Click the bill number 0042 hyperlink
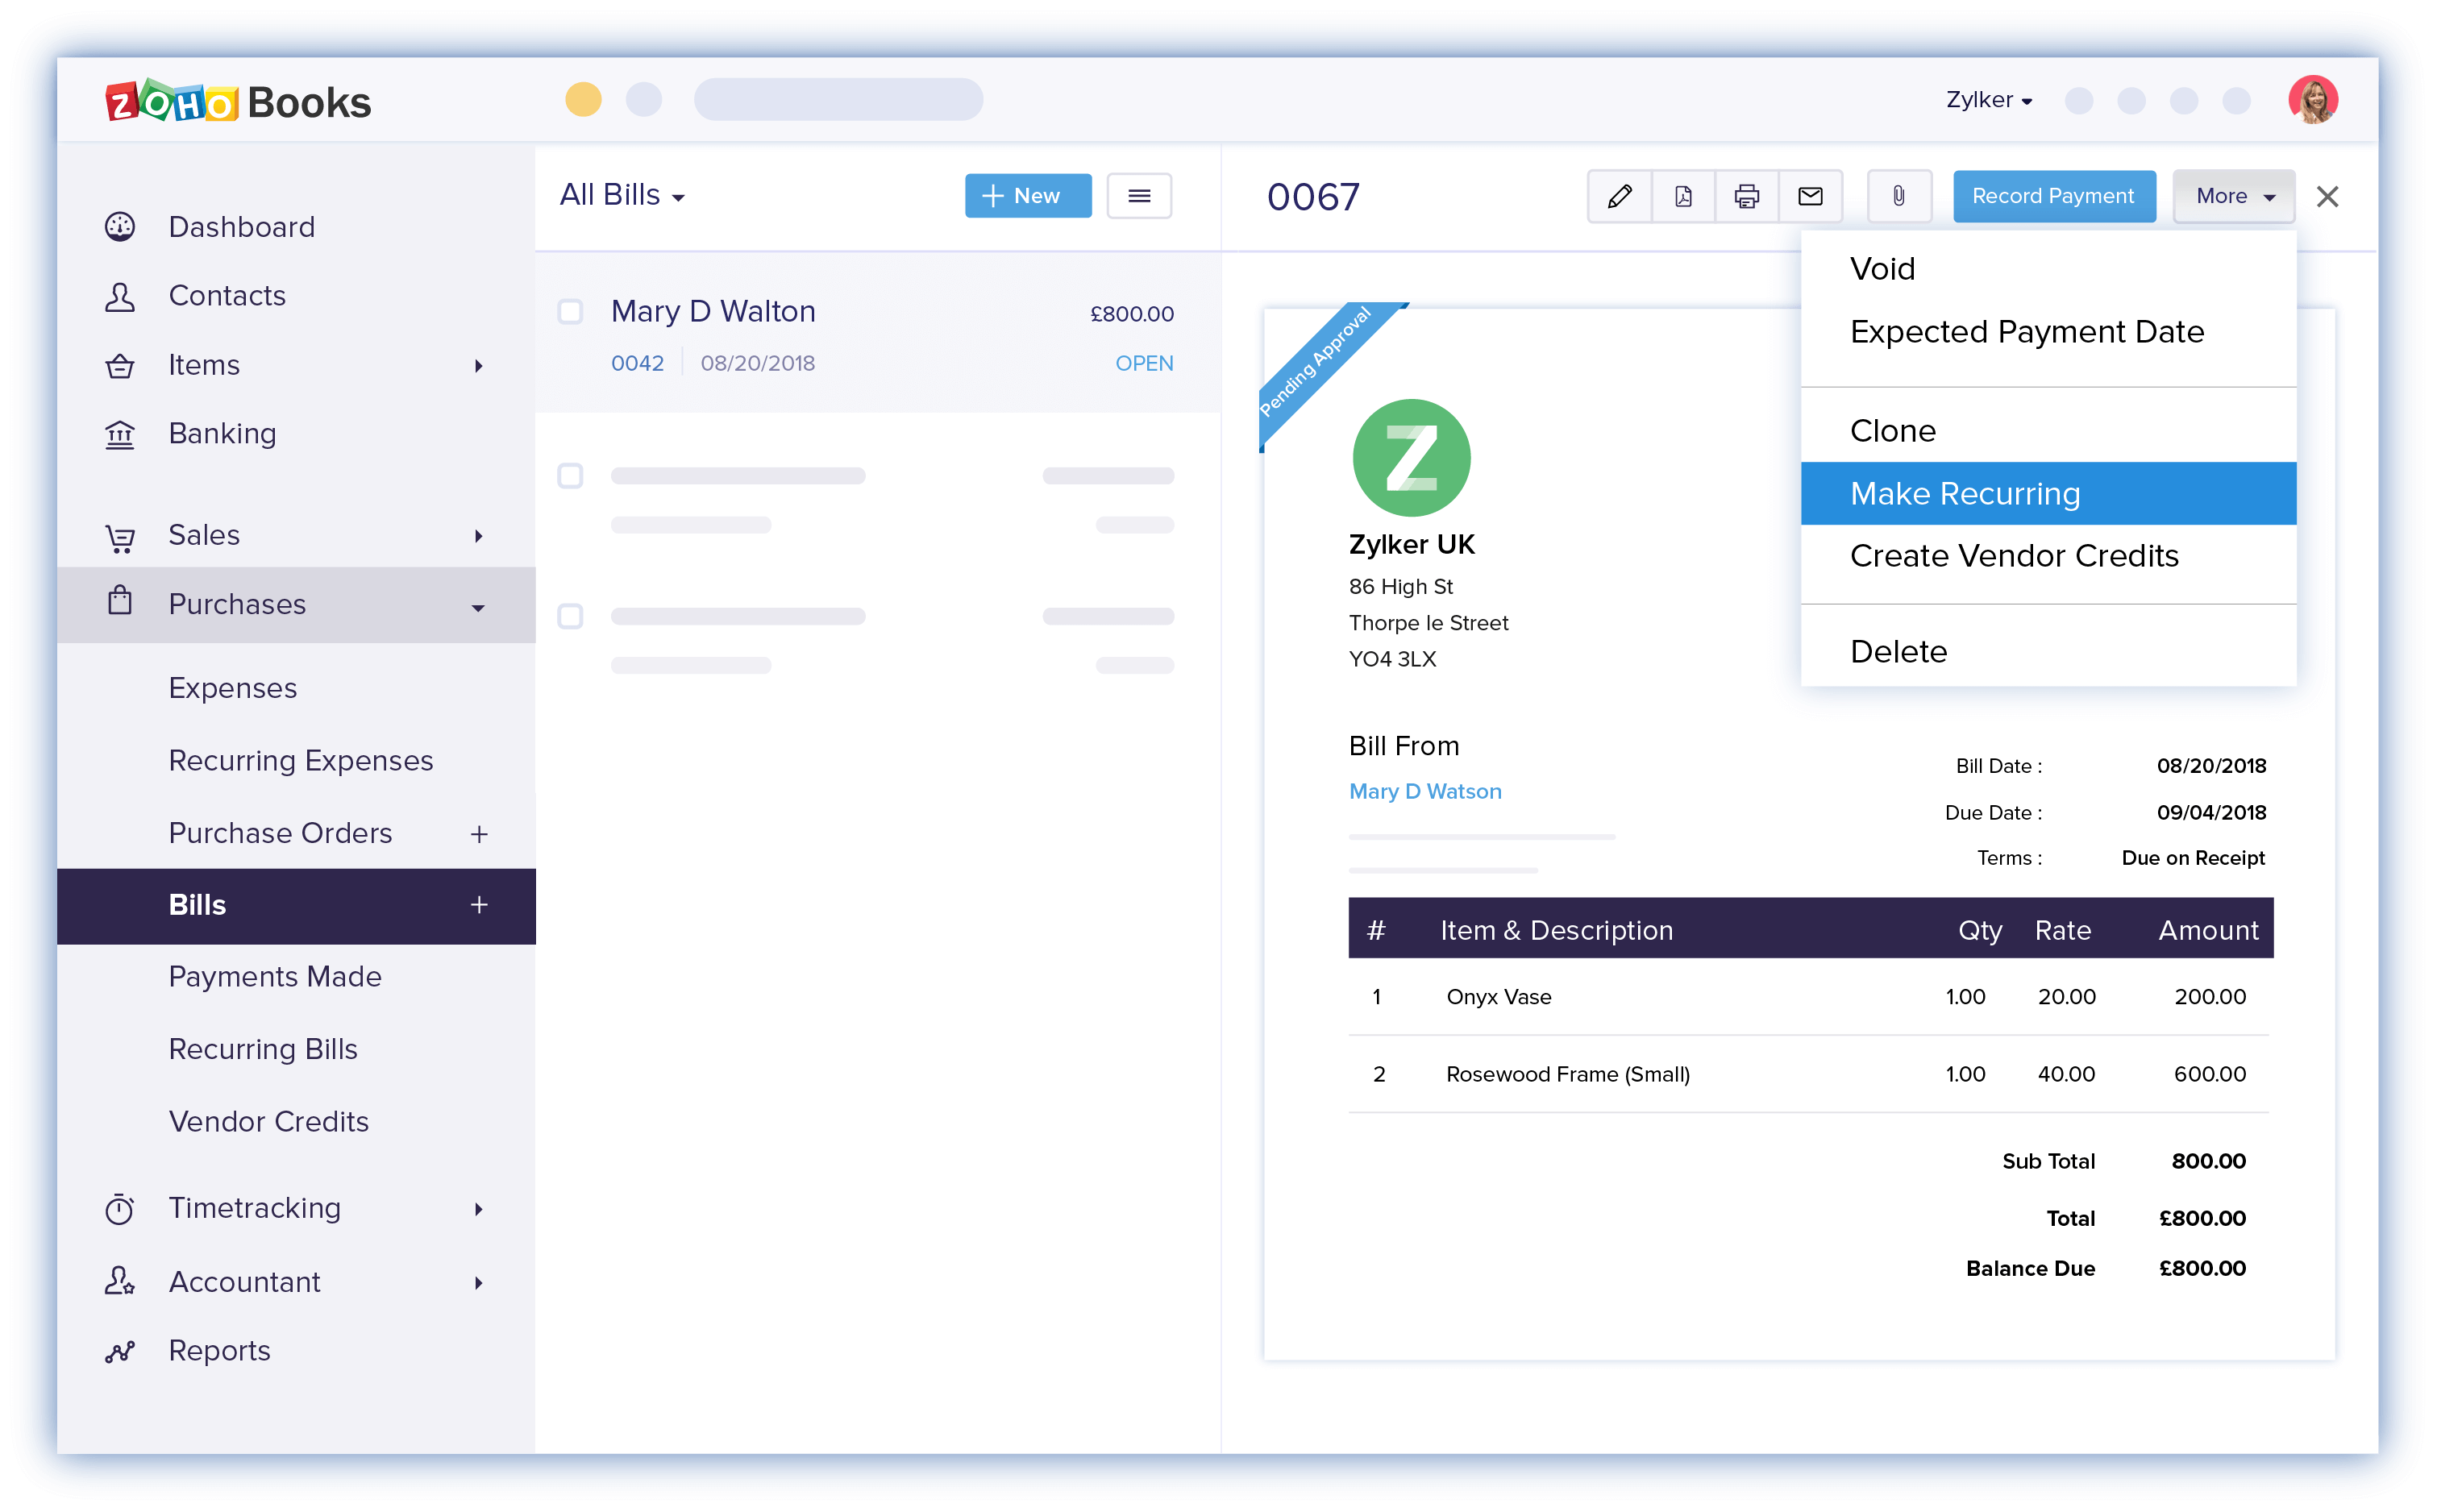The height and width of the screenshot is (1512, 2437). pos(630,363)
